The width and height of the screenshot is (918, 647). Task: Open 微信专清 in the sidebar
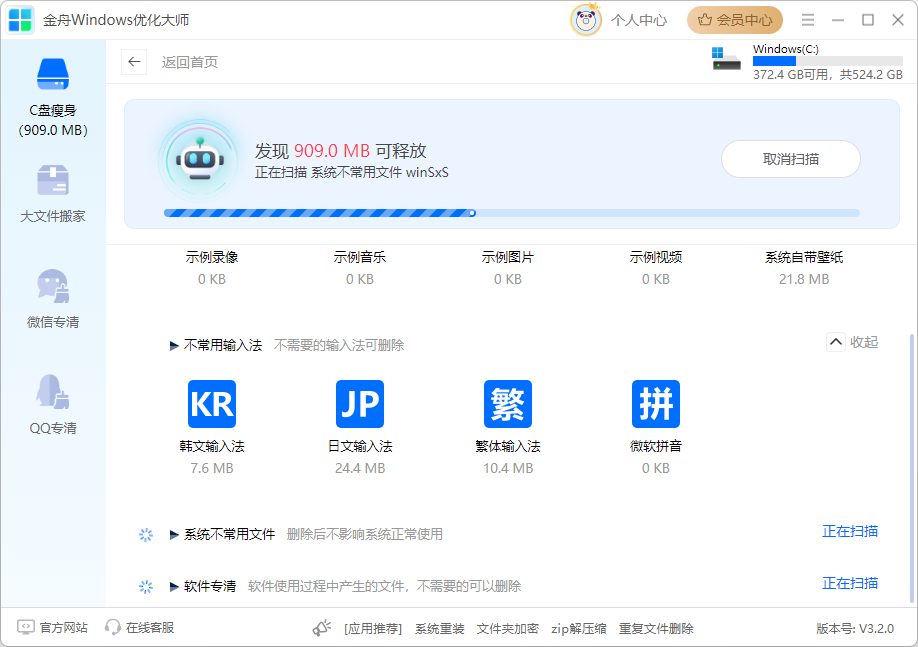tap(52, 299)
